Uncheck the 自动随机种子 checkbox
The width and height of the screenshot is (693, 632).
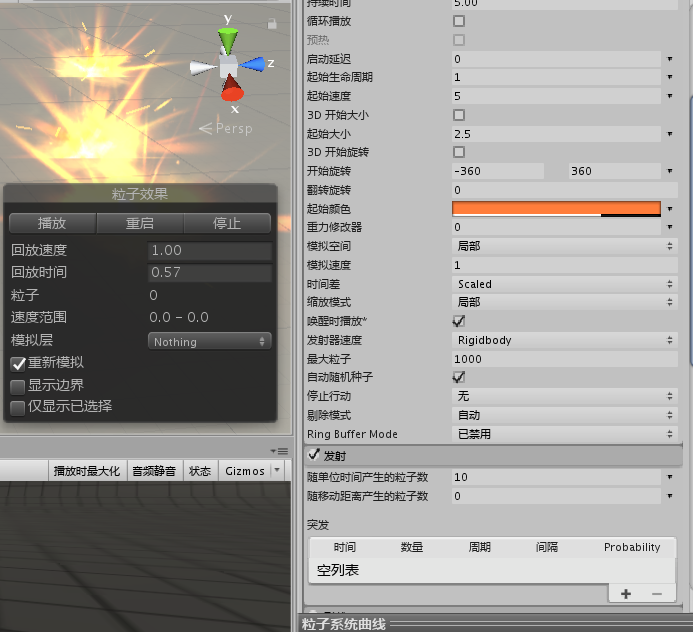(459, 377)
